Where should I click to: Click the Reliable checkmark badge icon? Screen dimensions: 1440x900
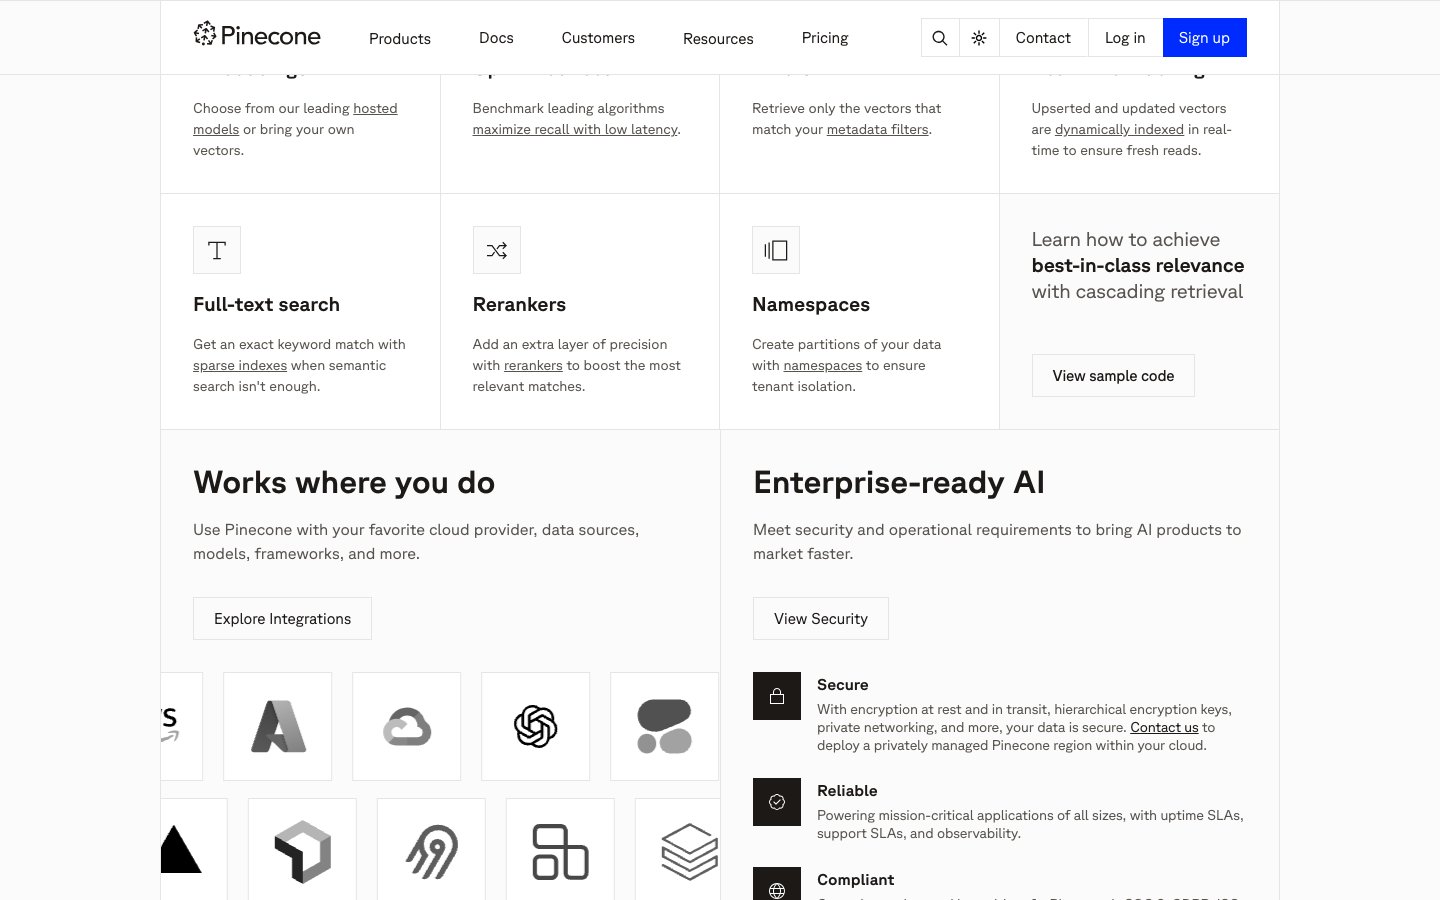click(776, 802)
